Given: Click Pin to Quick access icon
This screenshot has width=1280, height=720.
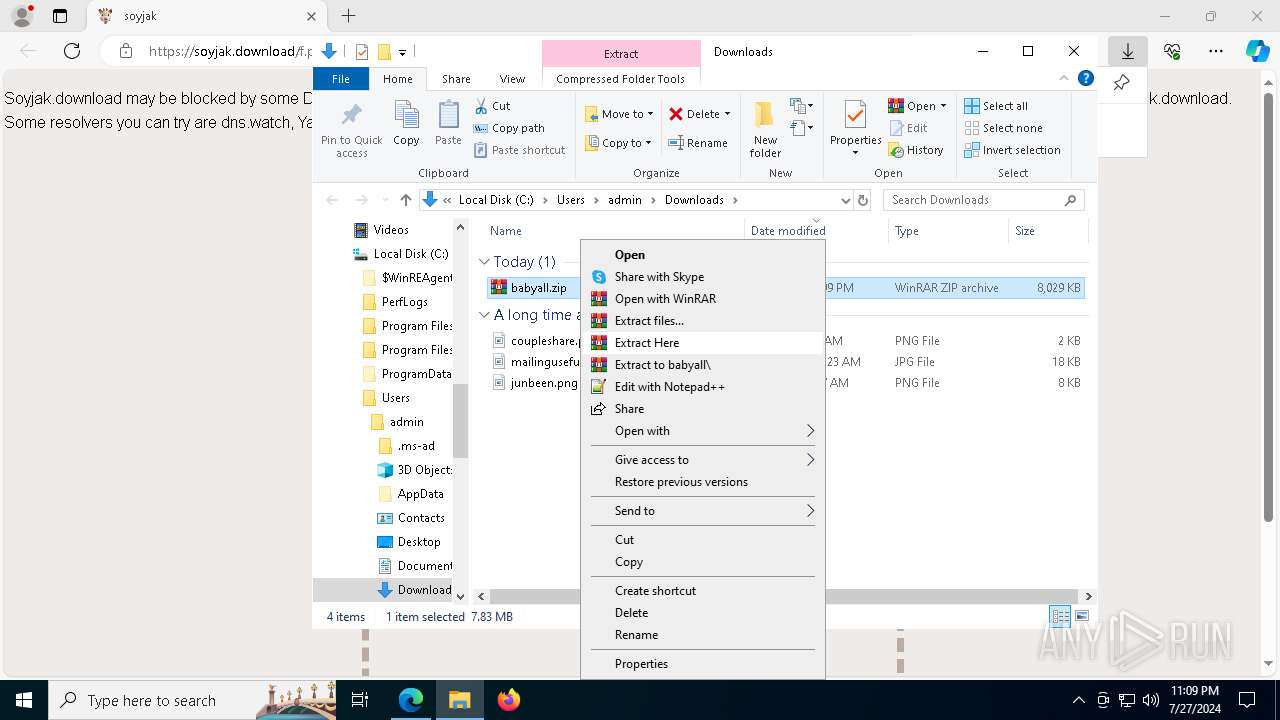Looking at the screenshot, I should [351, 129].
